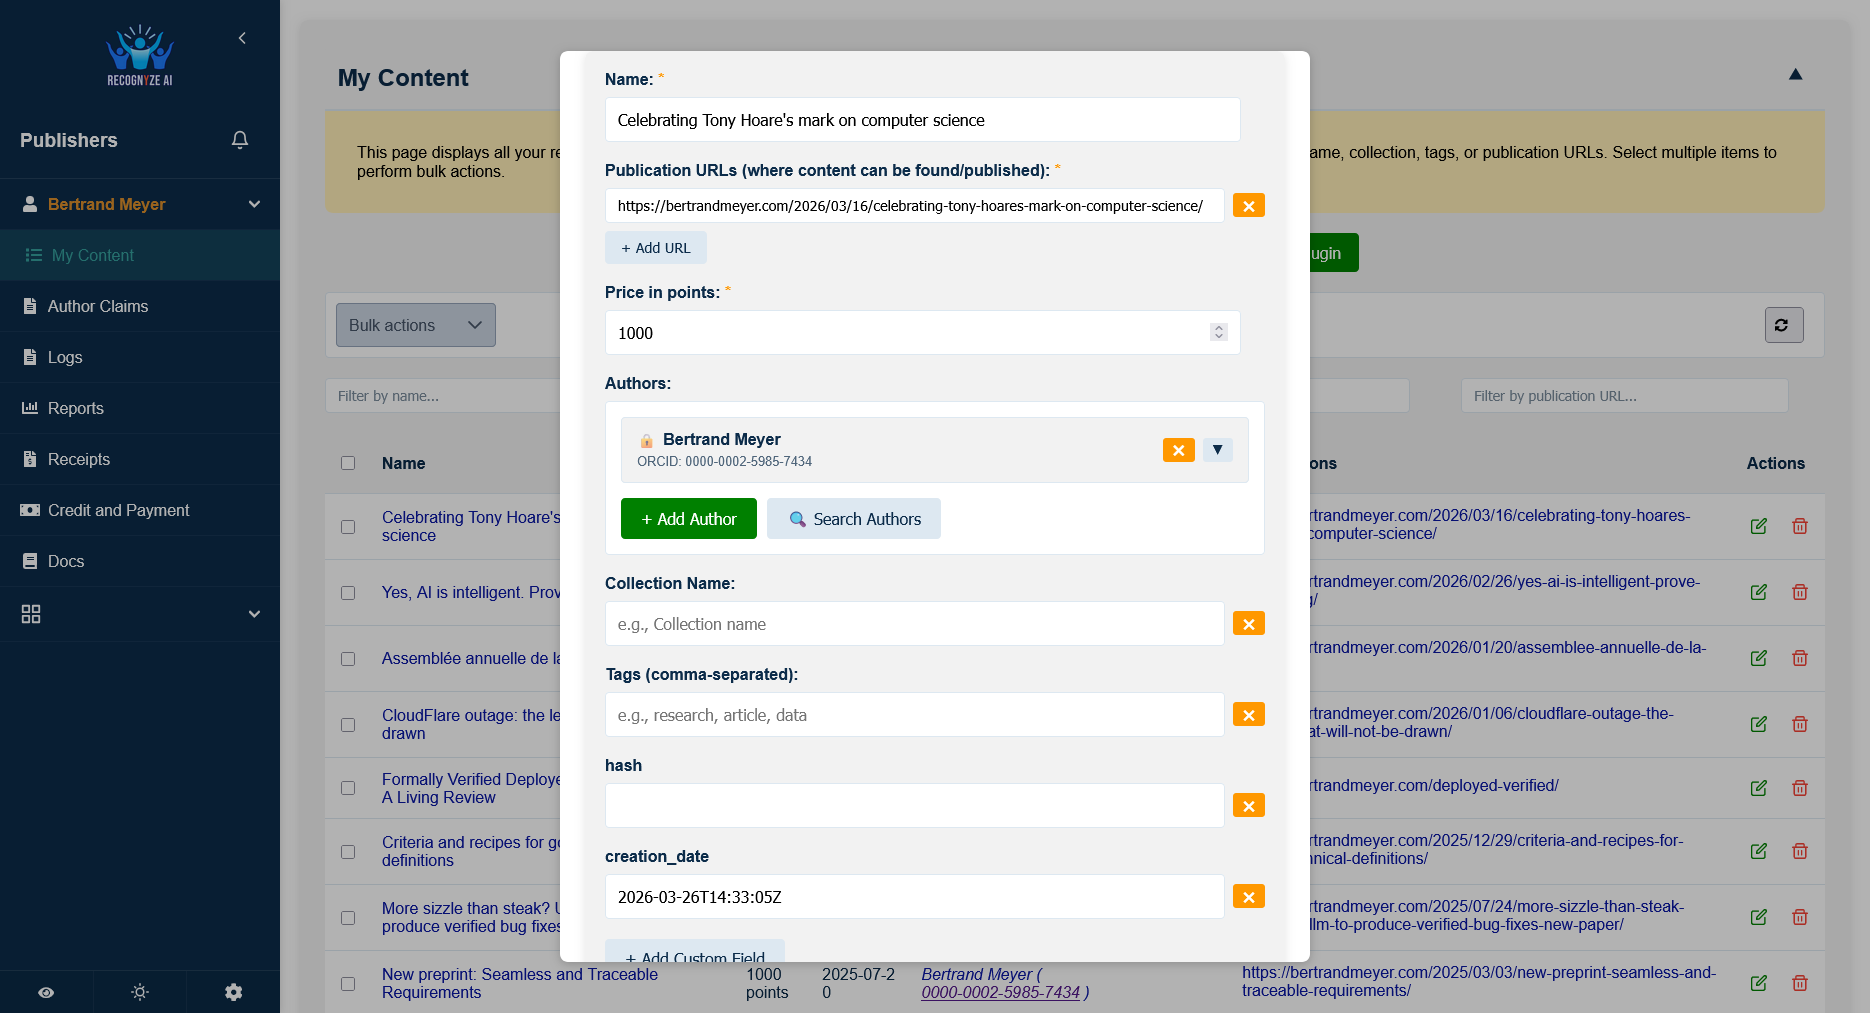Check the Formally Verified Deployed row checkbox
The height and width of the screenshot is (1013, 1870).
coord(348,788)
